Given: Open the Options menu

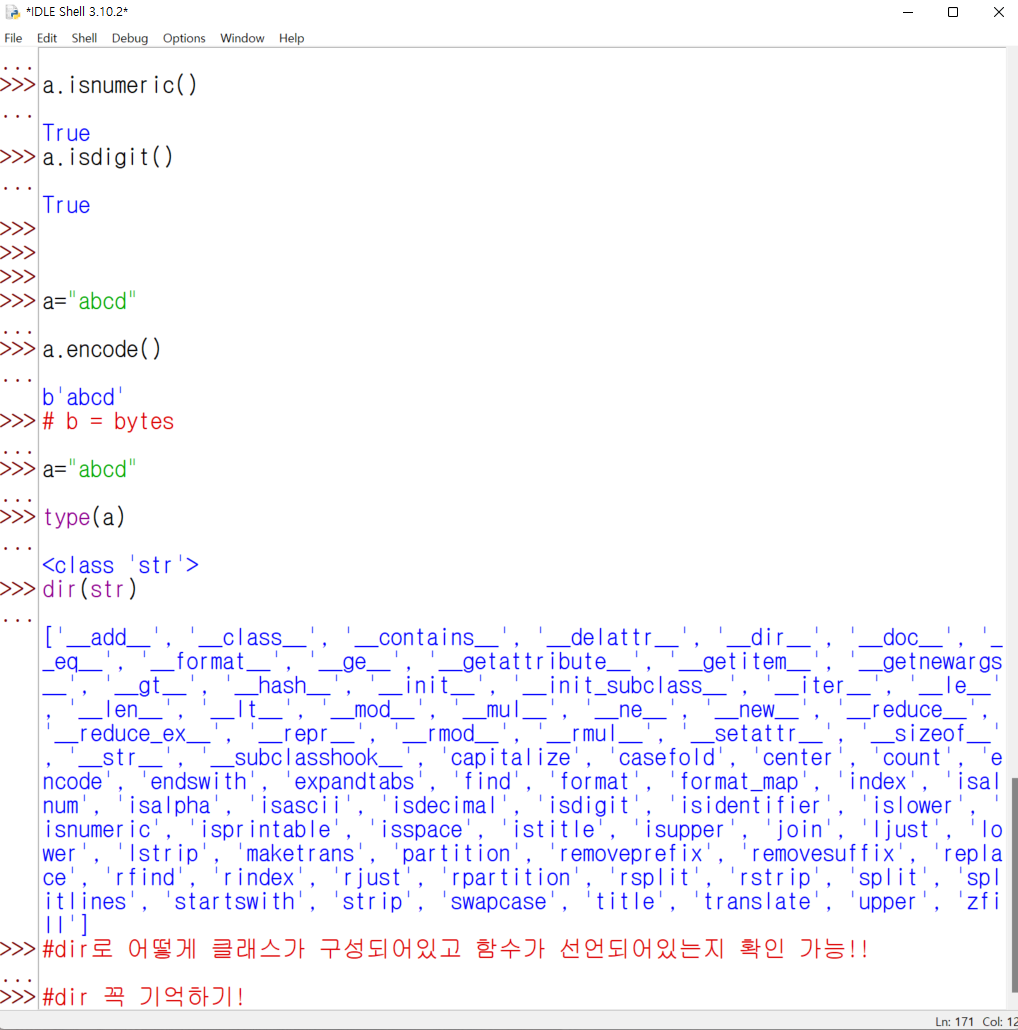Looking at the screenshot, I should point(184,38).
